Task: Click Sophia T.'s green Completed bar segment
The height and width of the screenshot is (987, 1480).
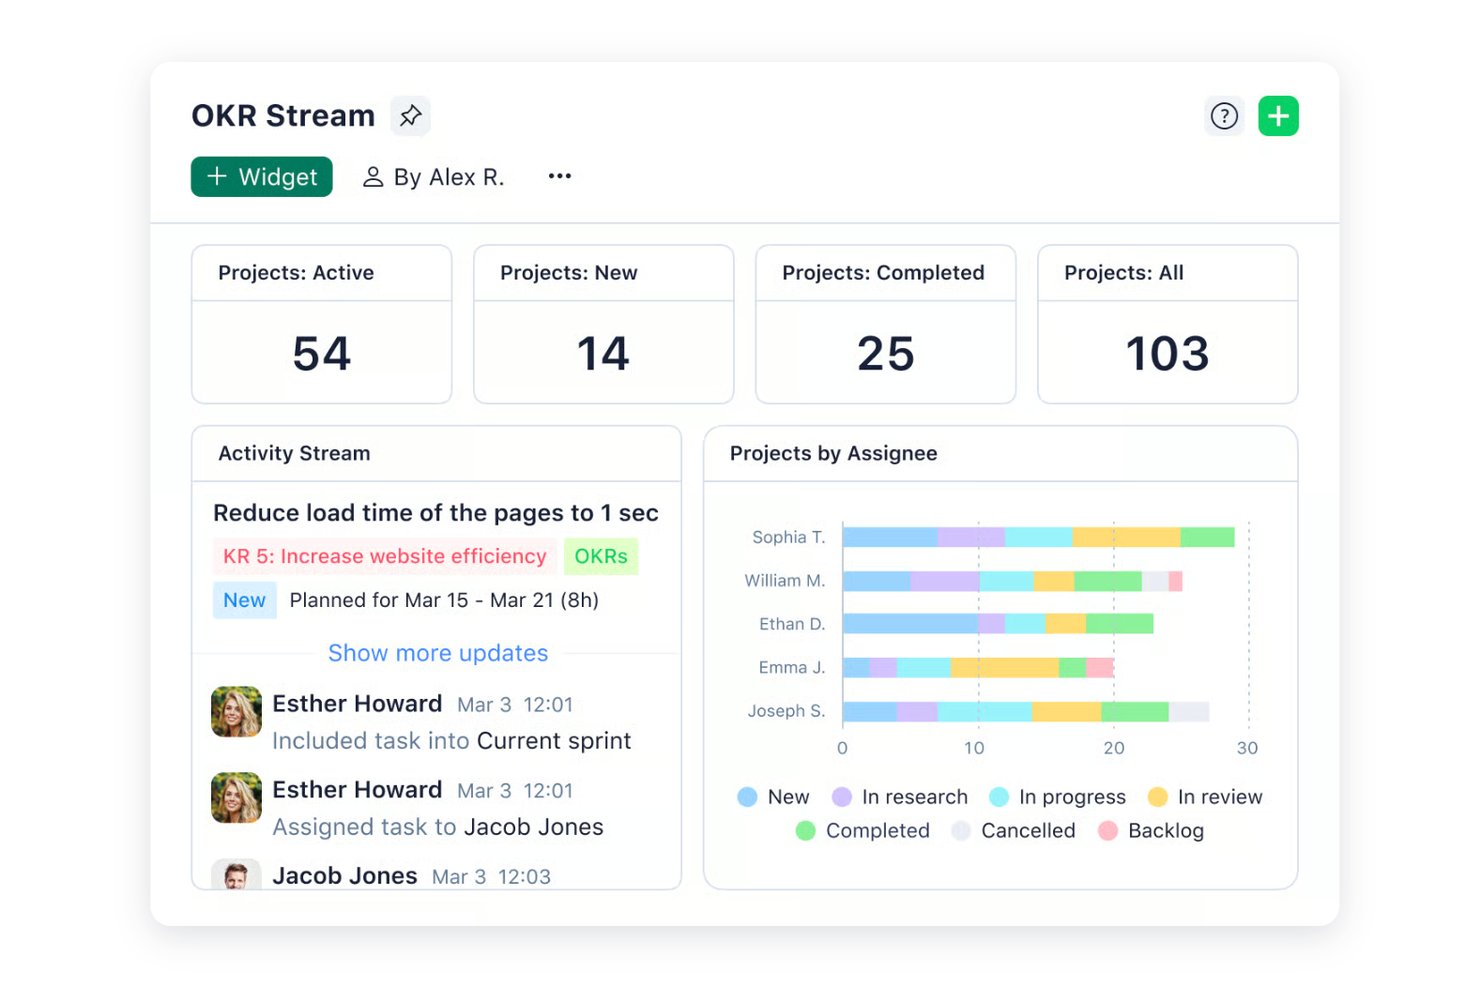Action: click(x=1207, y=537)
